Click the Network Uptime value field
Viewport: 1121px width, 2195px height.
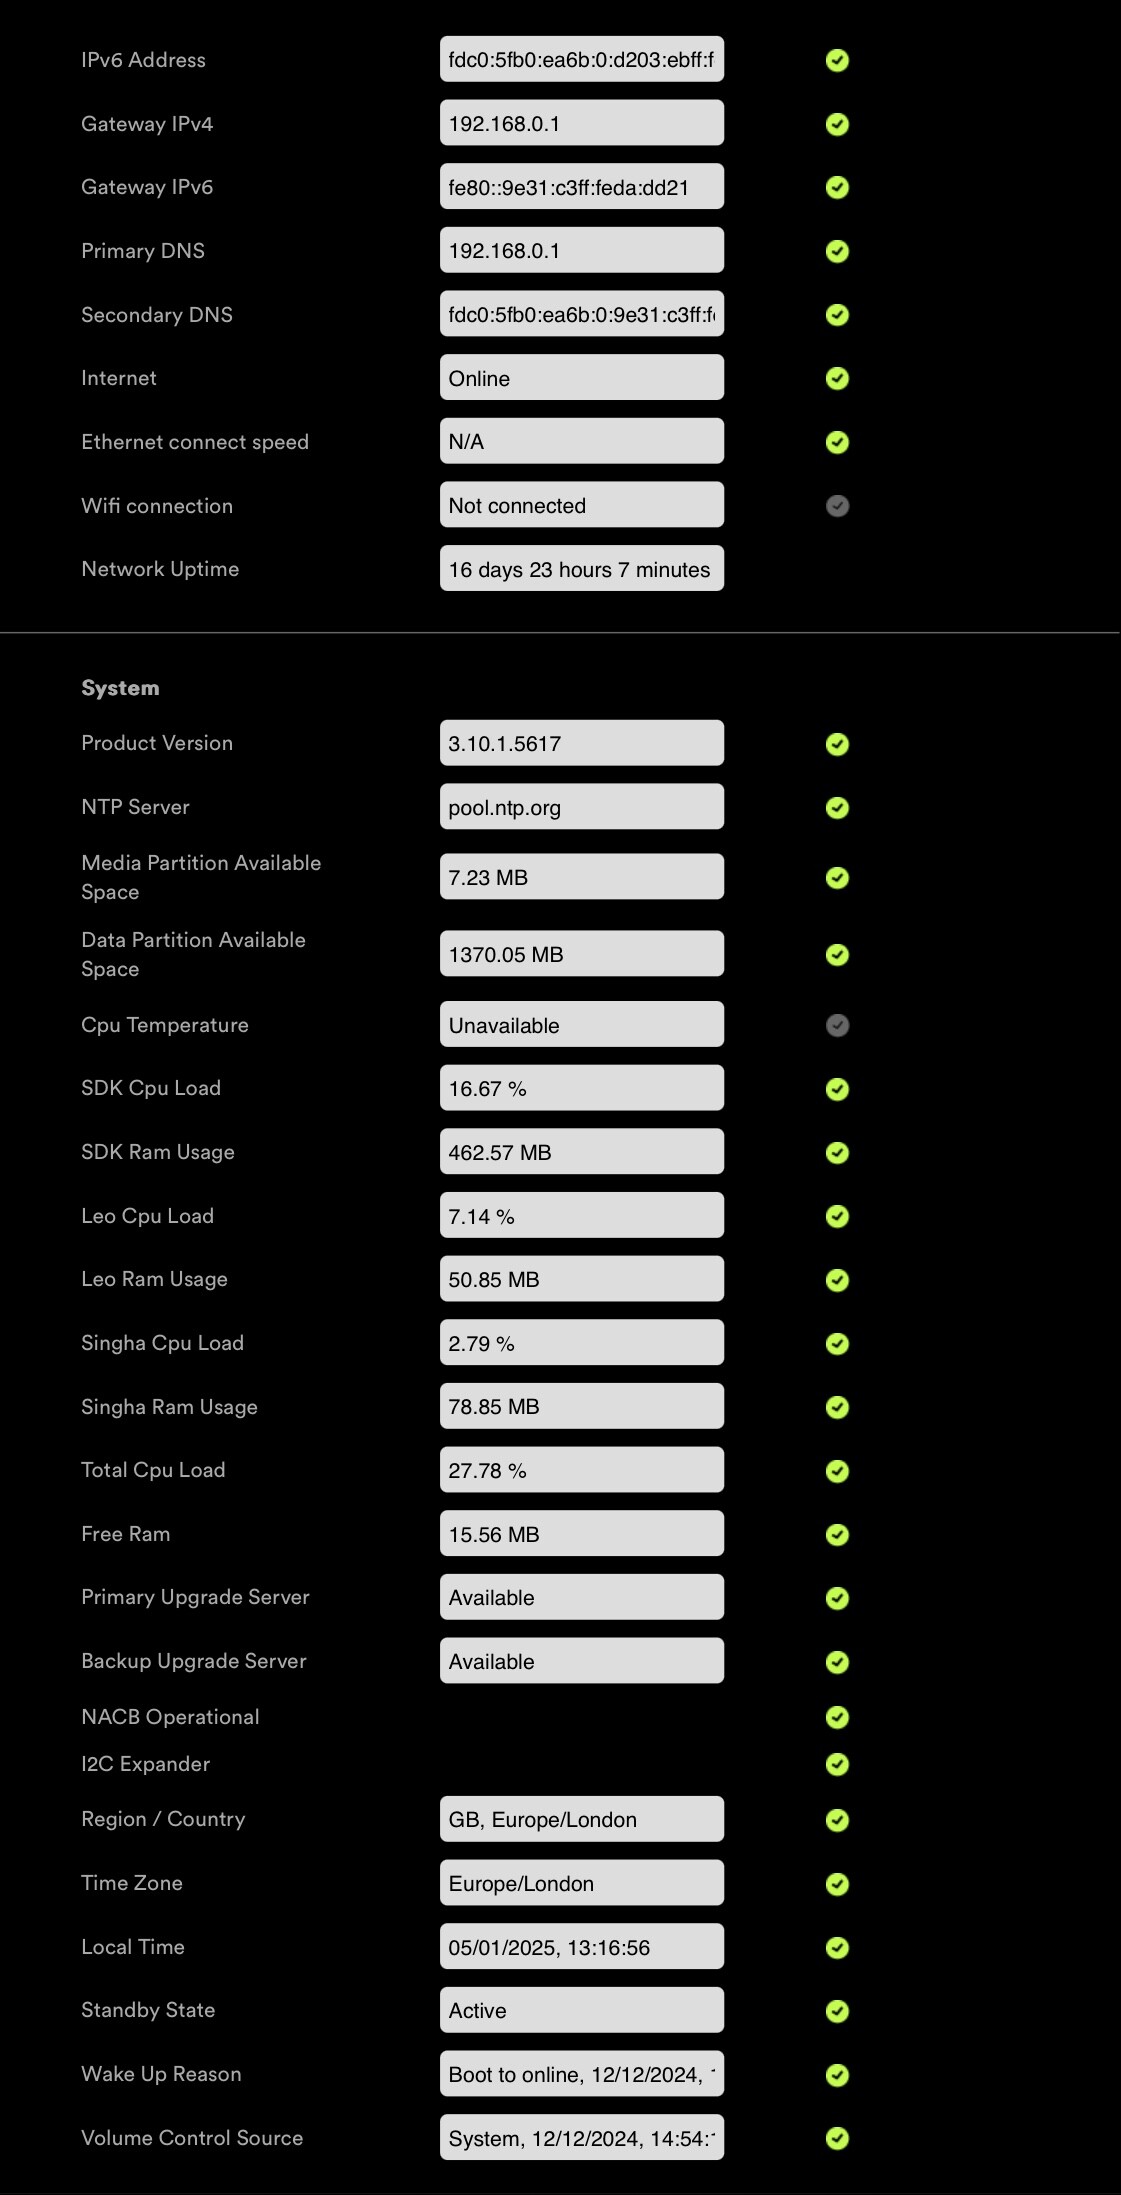(581, 569)
